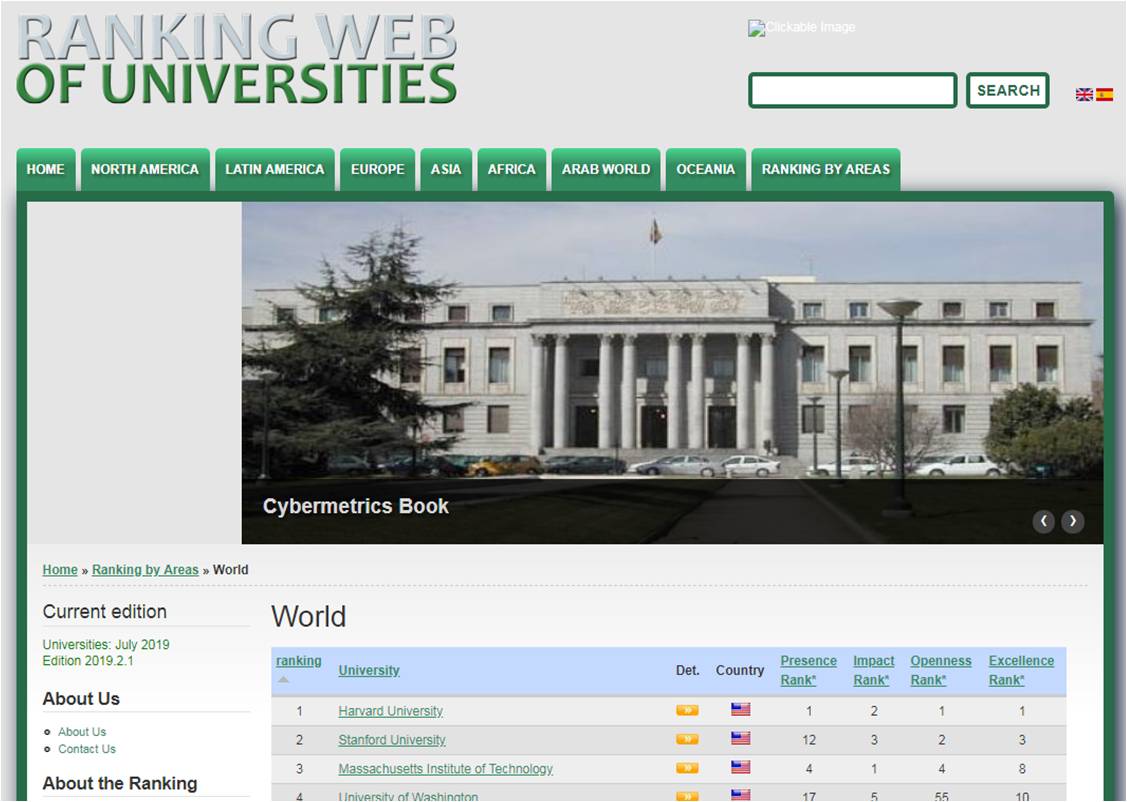Click the Cybermetrics Book slide caption
This screenshot has width=1127, height=802.
tap(356, 507)
